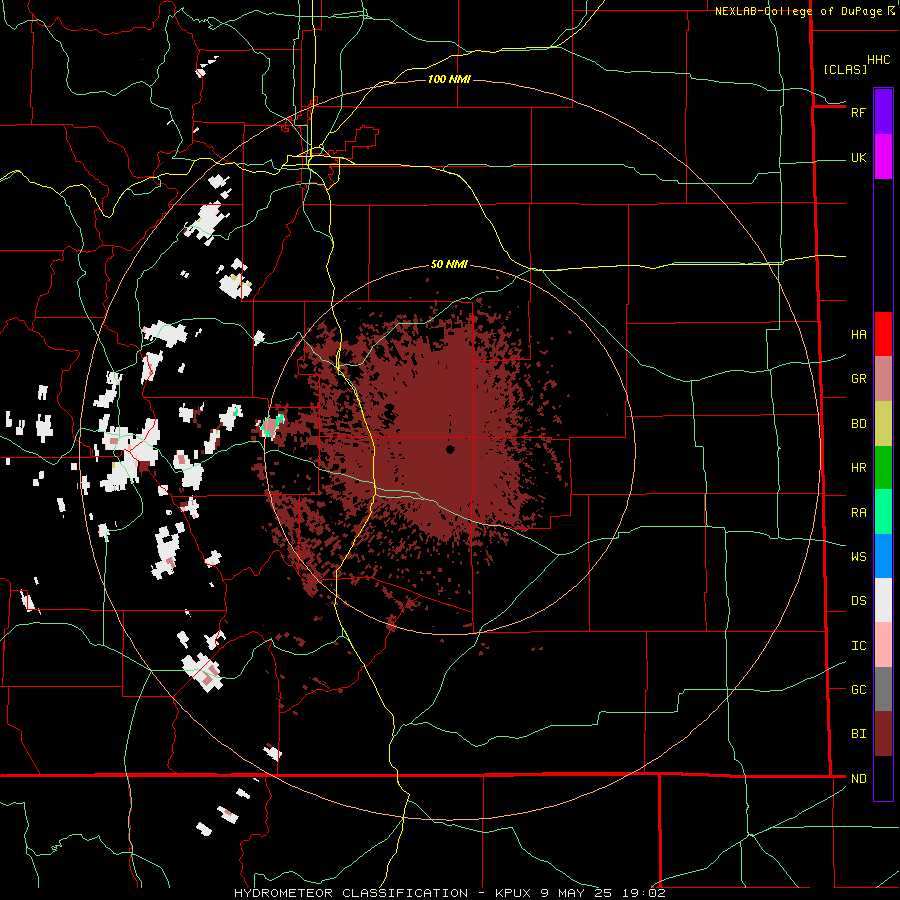
Task: Click the BD legend label
Action: tap(858, 424)
